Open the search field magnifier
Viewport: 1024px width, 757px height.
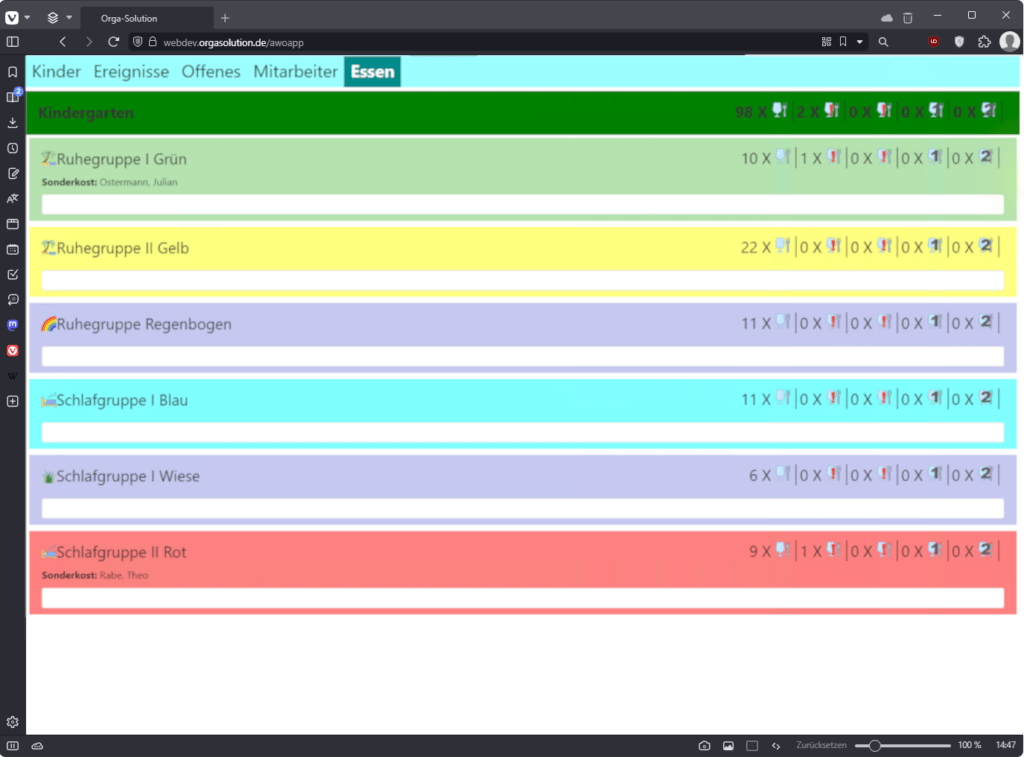pos(883,42)
